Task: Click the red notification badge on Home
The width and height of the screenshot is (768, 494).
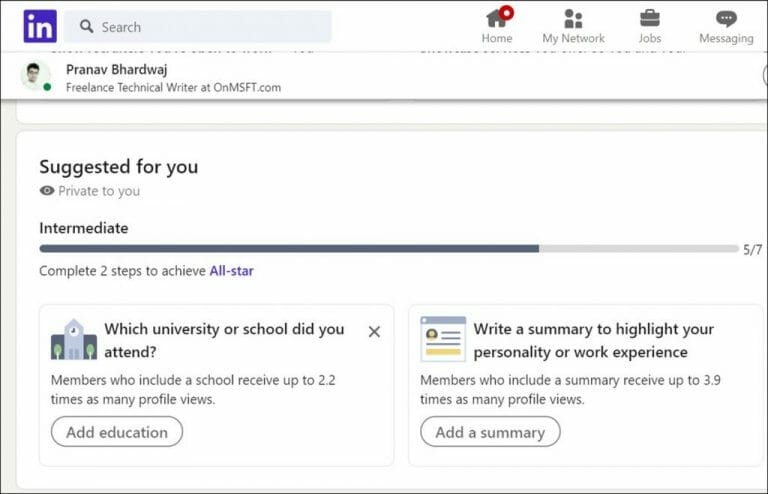Action: (507, 12)
